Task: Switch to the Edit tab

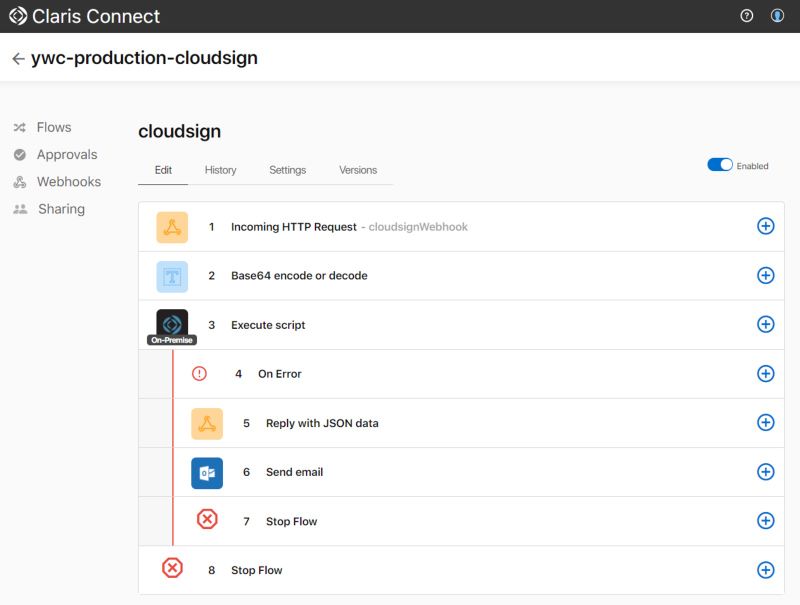Action: (x=163, y=170)
